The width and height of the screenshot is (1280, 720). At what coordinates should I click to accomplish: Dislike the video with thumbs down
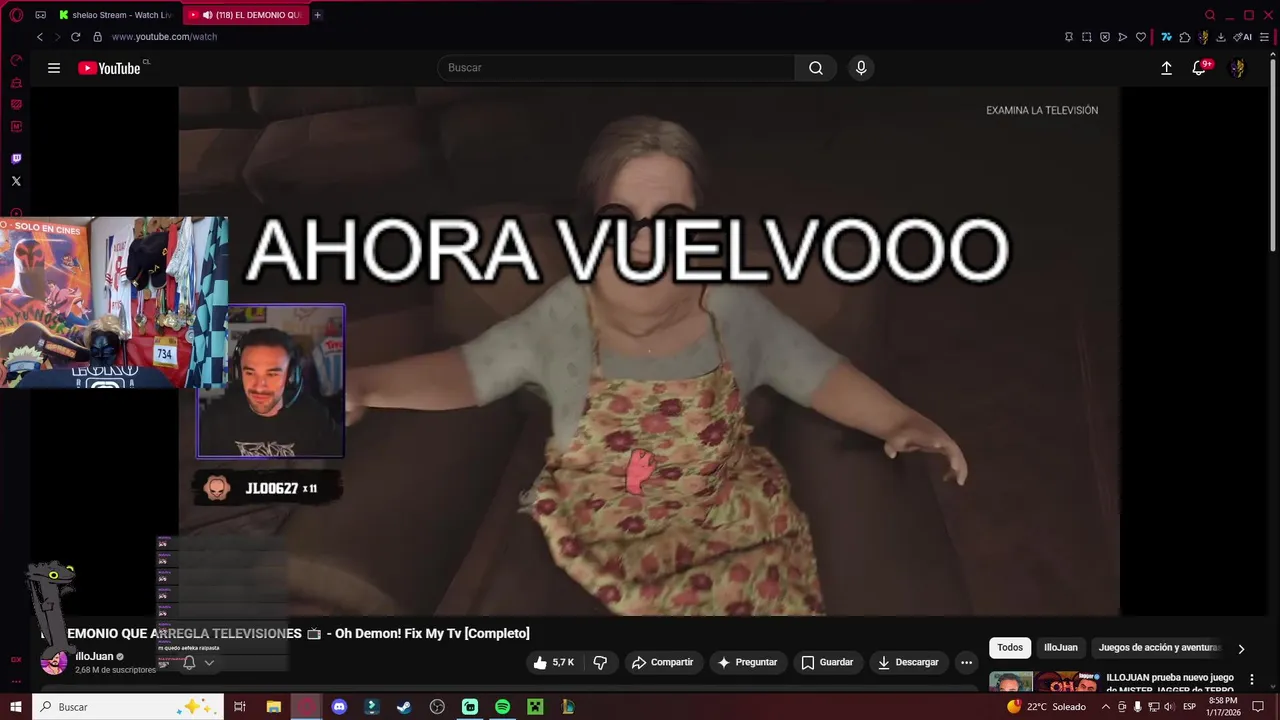(600, 662)
